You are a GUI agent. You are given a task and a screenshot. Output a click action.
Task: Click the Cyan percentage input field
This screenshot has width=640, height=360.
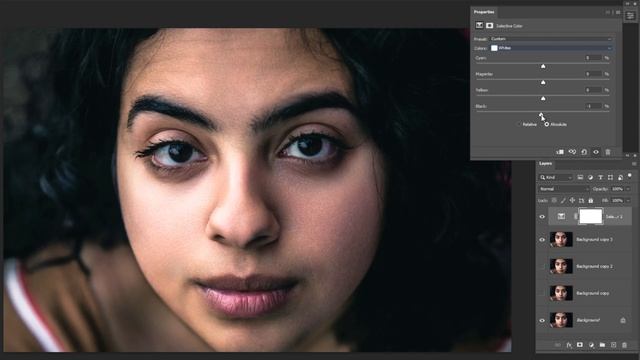pyautogui.click(x=593, y=58)
